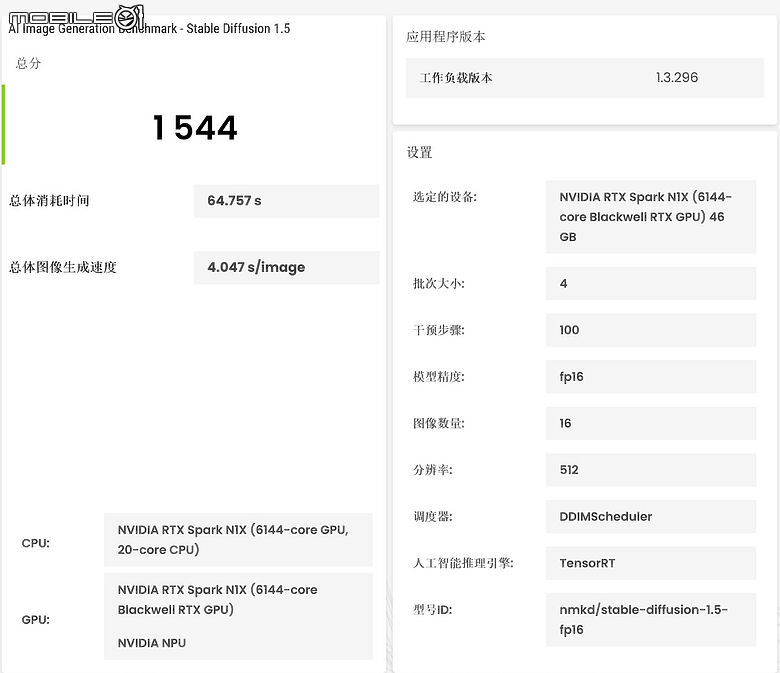Select the total score 1 544
This screenshot has height=673, width=780.
point(195,128)
